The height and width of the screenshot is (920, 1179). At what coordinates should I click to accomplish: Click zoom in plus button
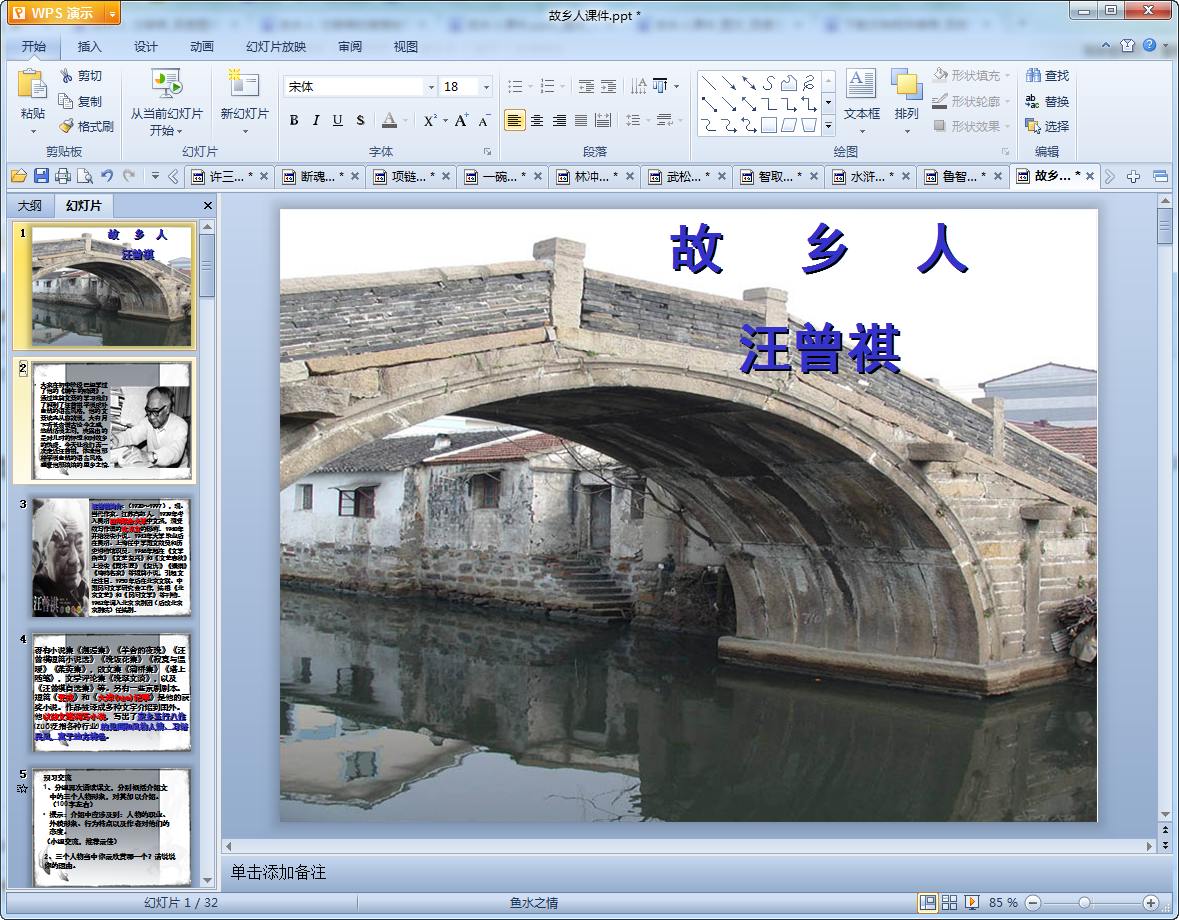point(1150,903)
